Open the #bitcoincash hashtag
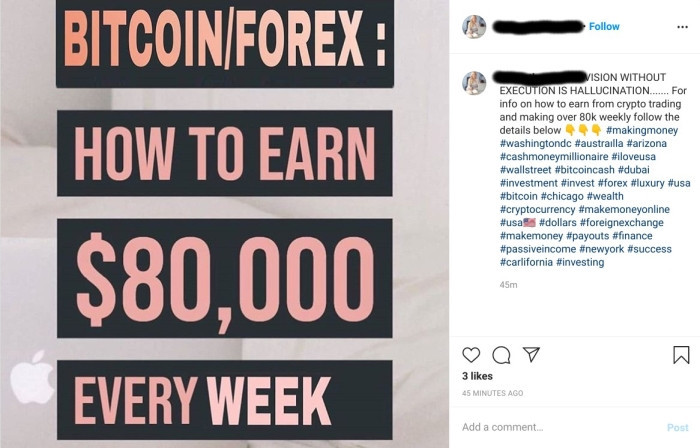 click(584, 170)
